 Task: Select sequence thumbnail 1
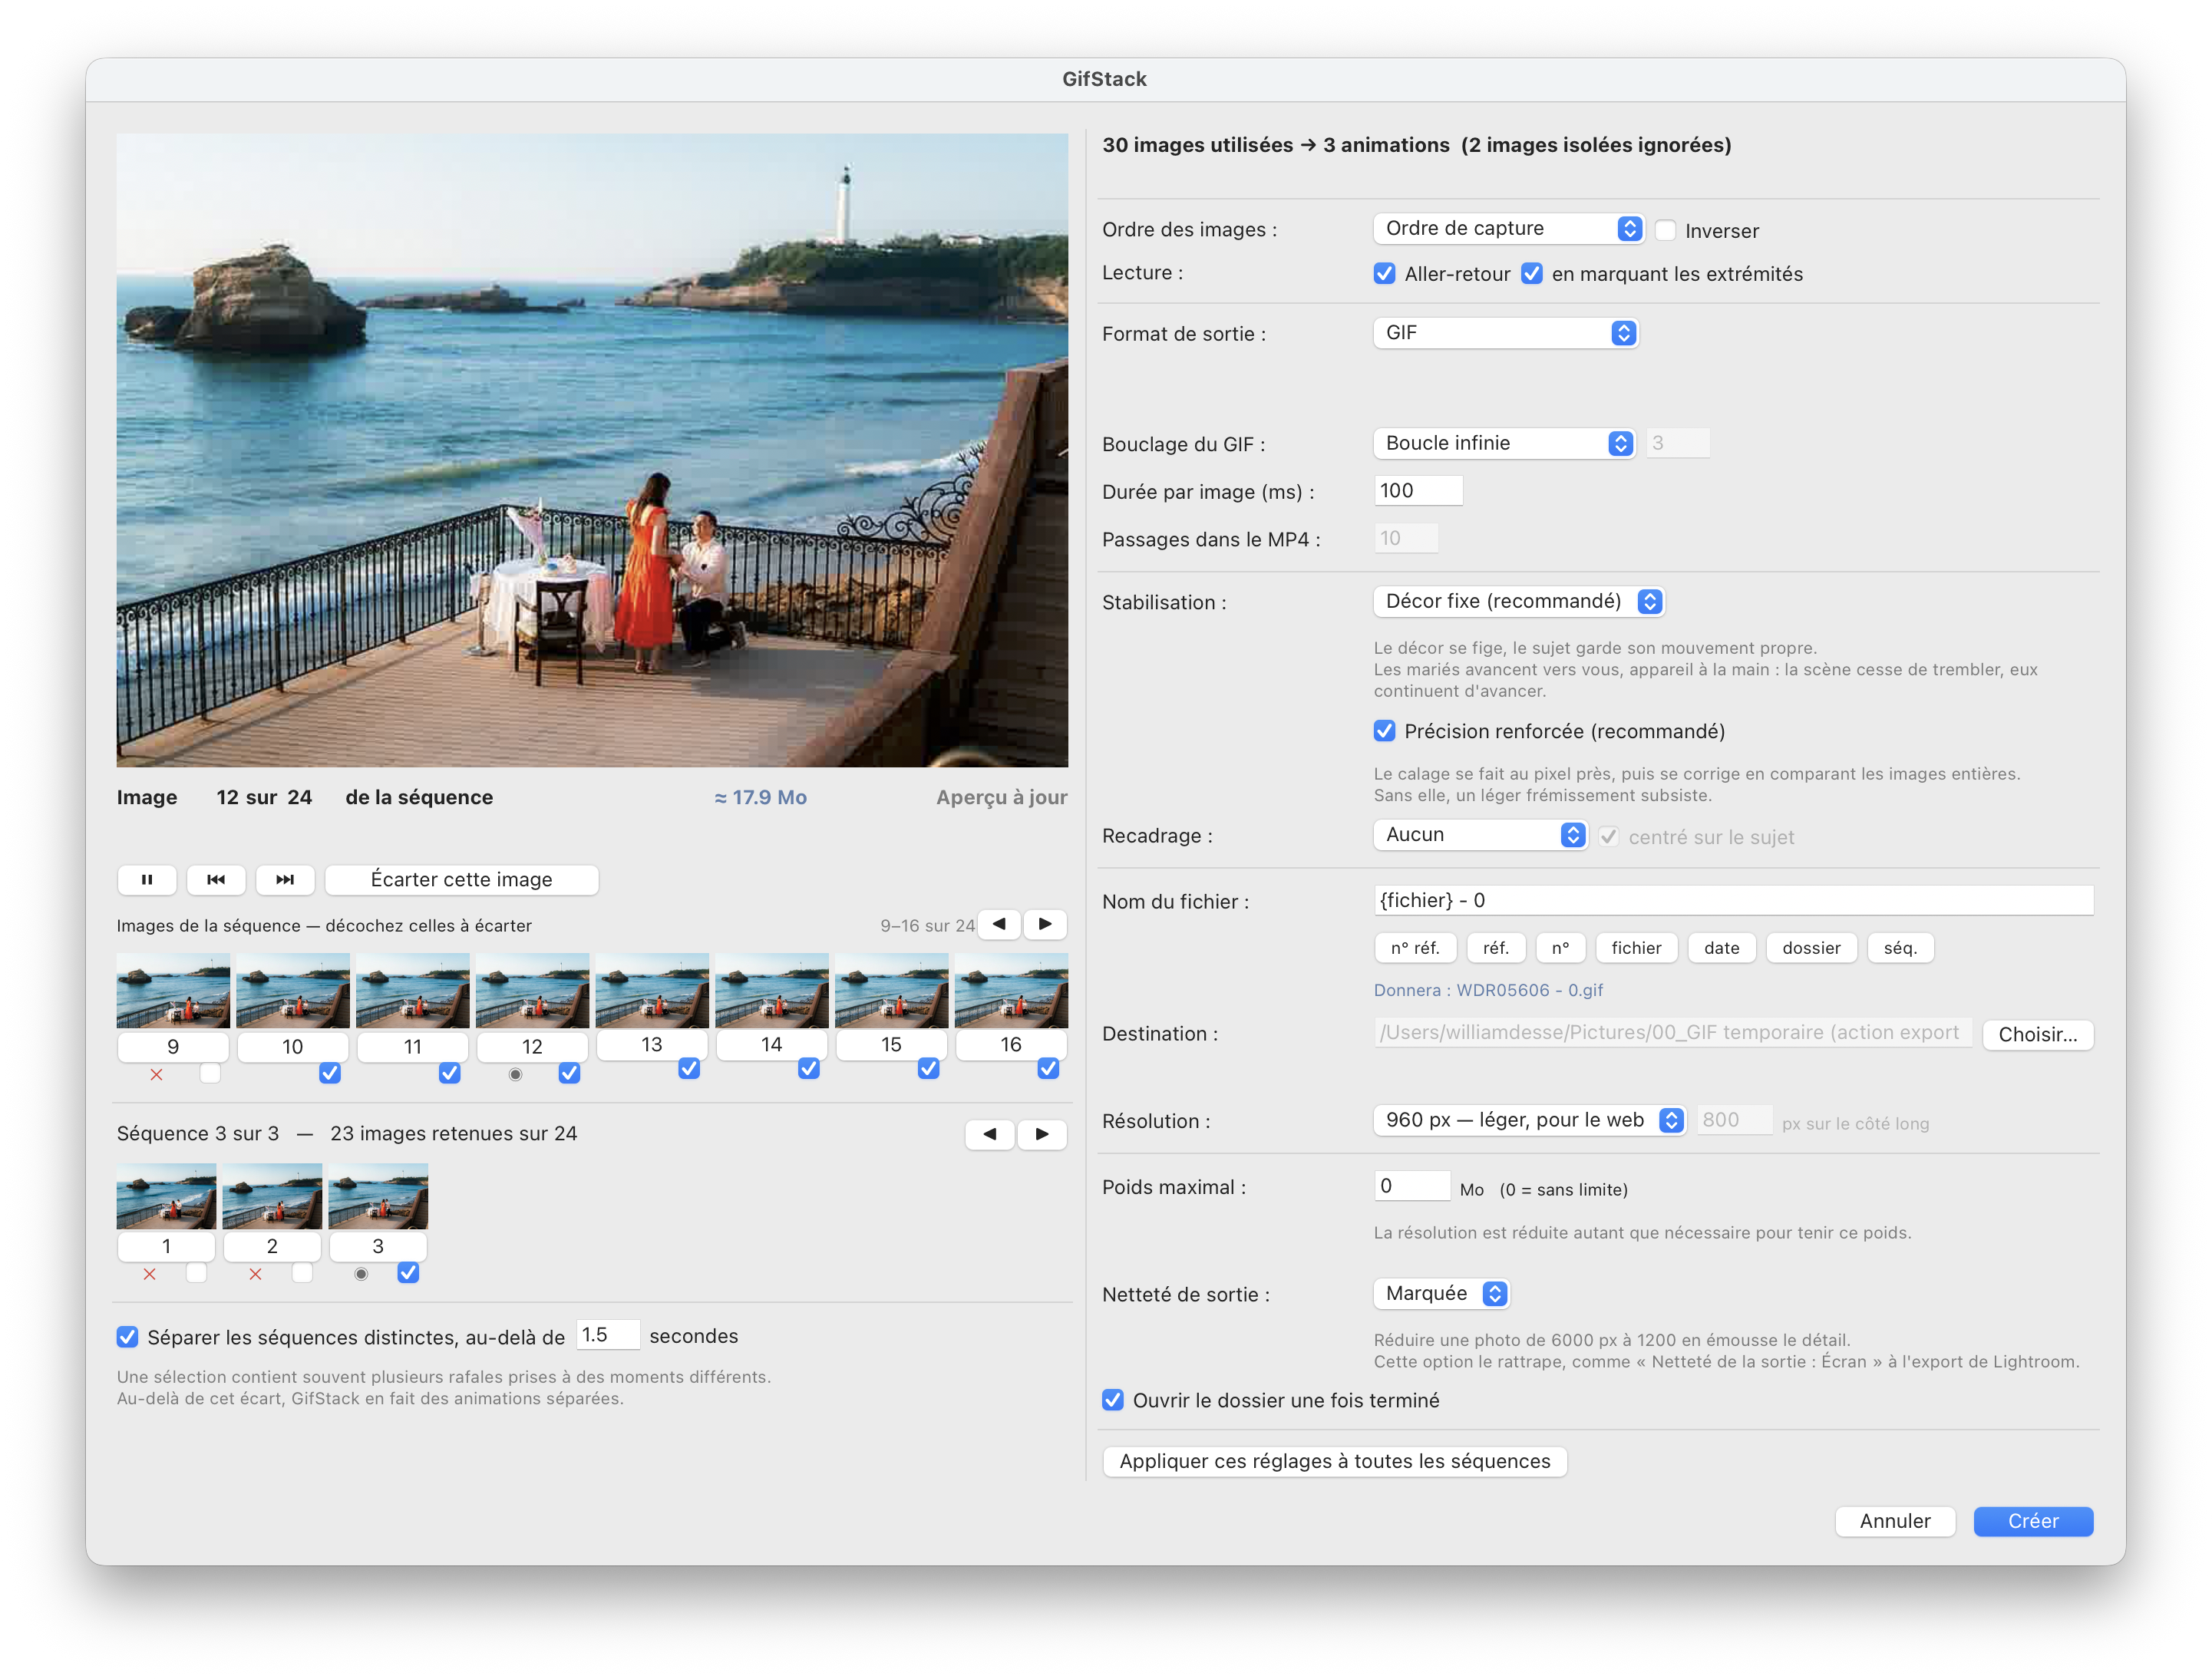click(166, 1196)
